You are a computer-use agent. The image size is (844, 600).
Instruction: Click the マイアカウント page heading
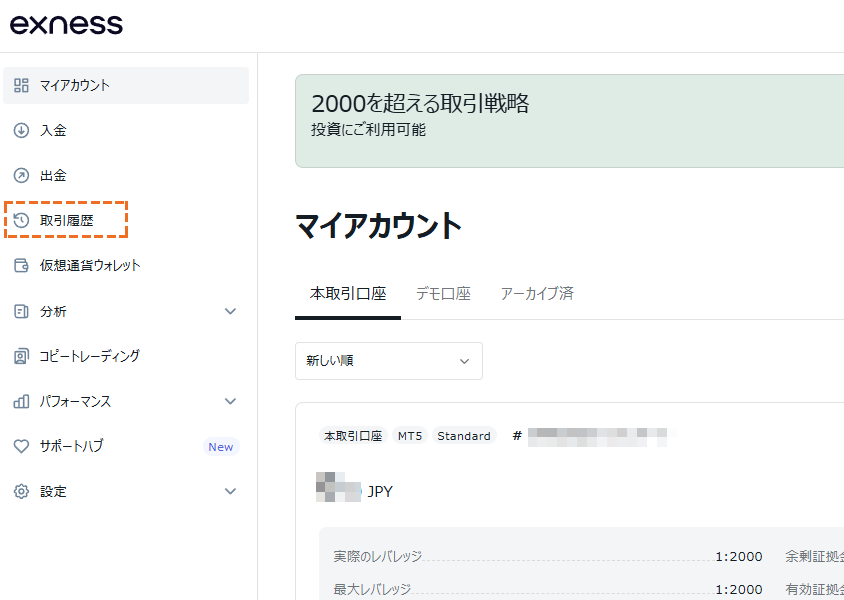379,225
